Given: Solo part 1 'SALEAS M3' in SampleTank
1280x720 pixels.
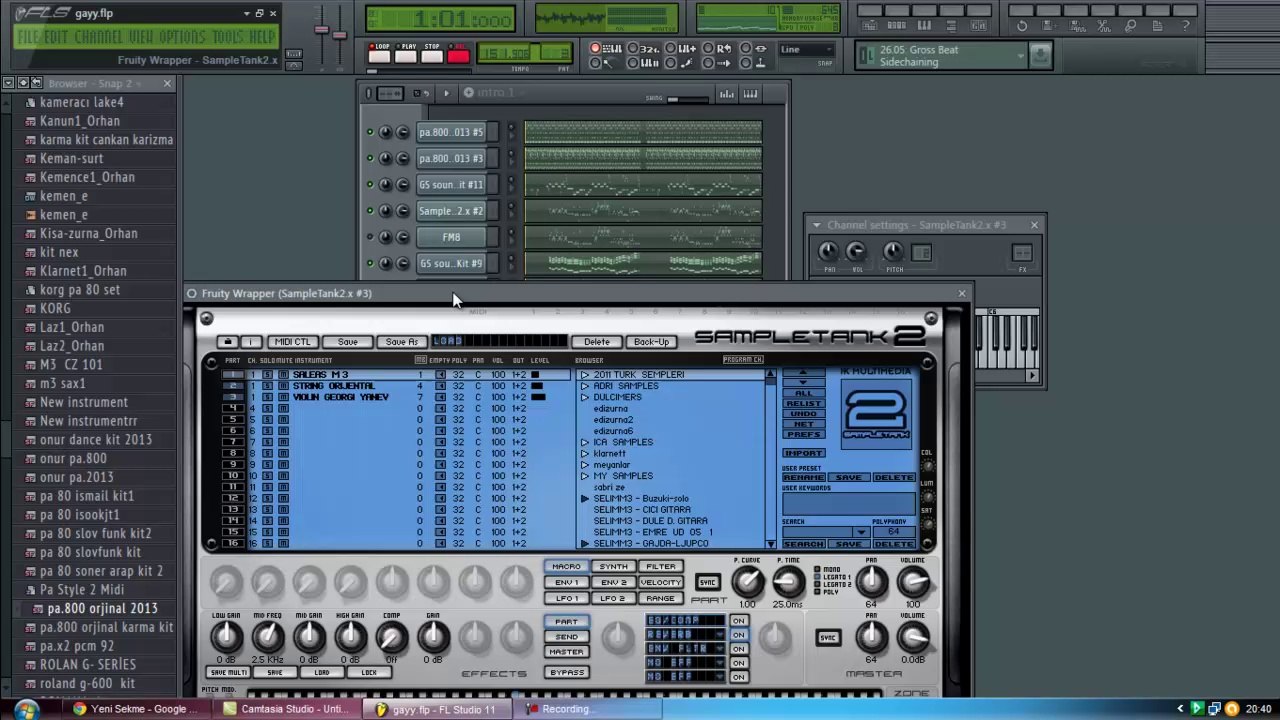Looking at the screenshot, I should click(x=267, y=375).
